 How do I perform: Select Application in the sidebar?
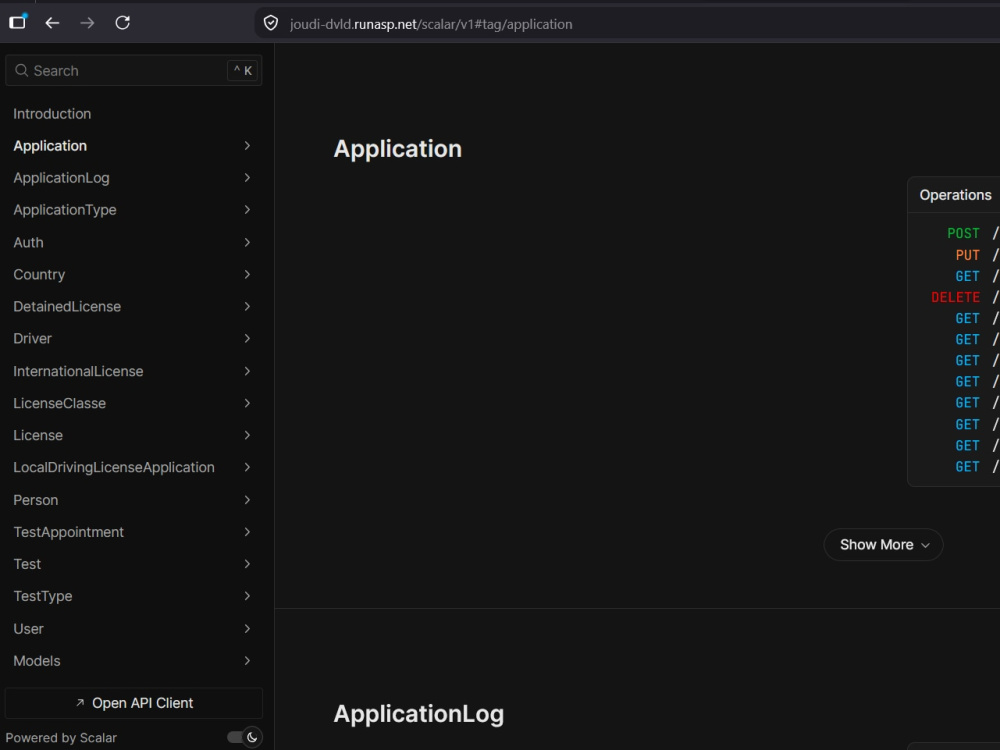[x=50, y=145]
